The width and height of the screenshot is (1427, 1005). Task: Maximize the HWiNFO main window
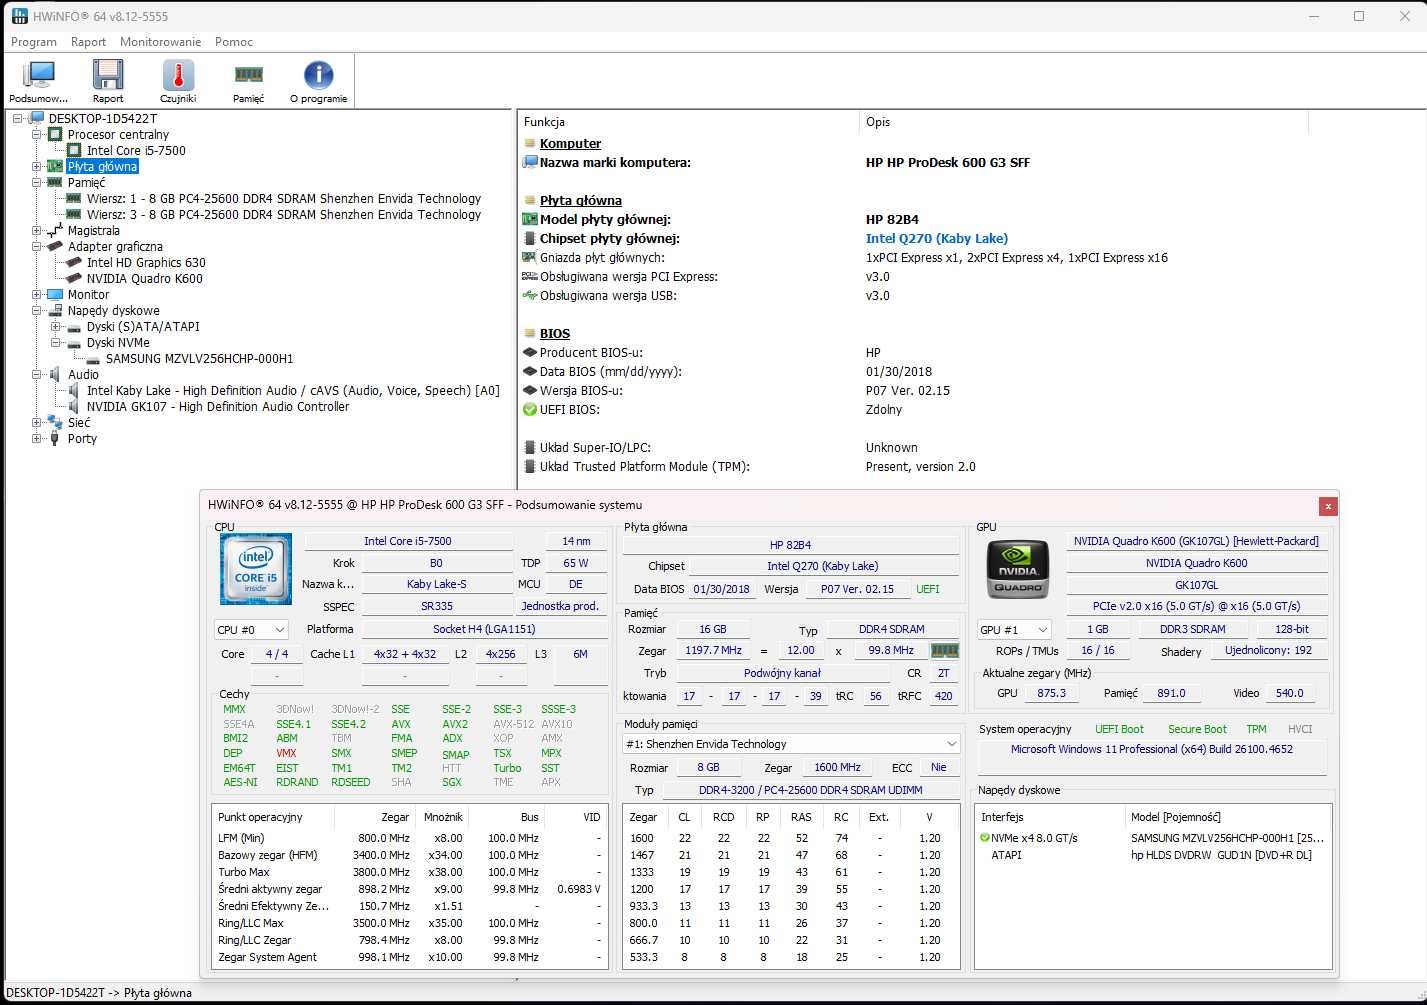click(1359, 16)
